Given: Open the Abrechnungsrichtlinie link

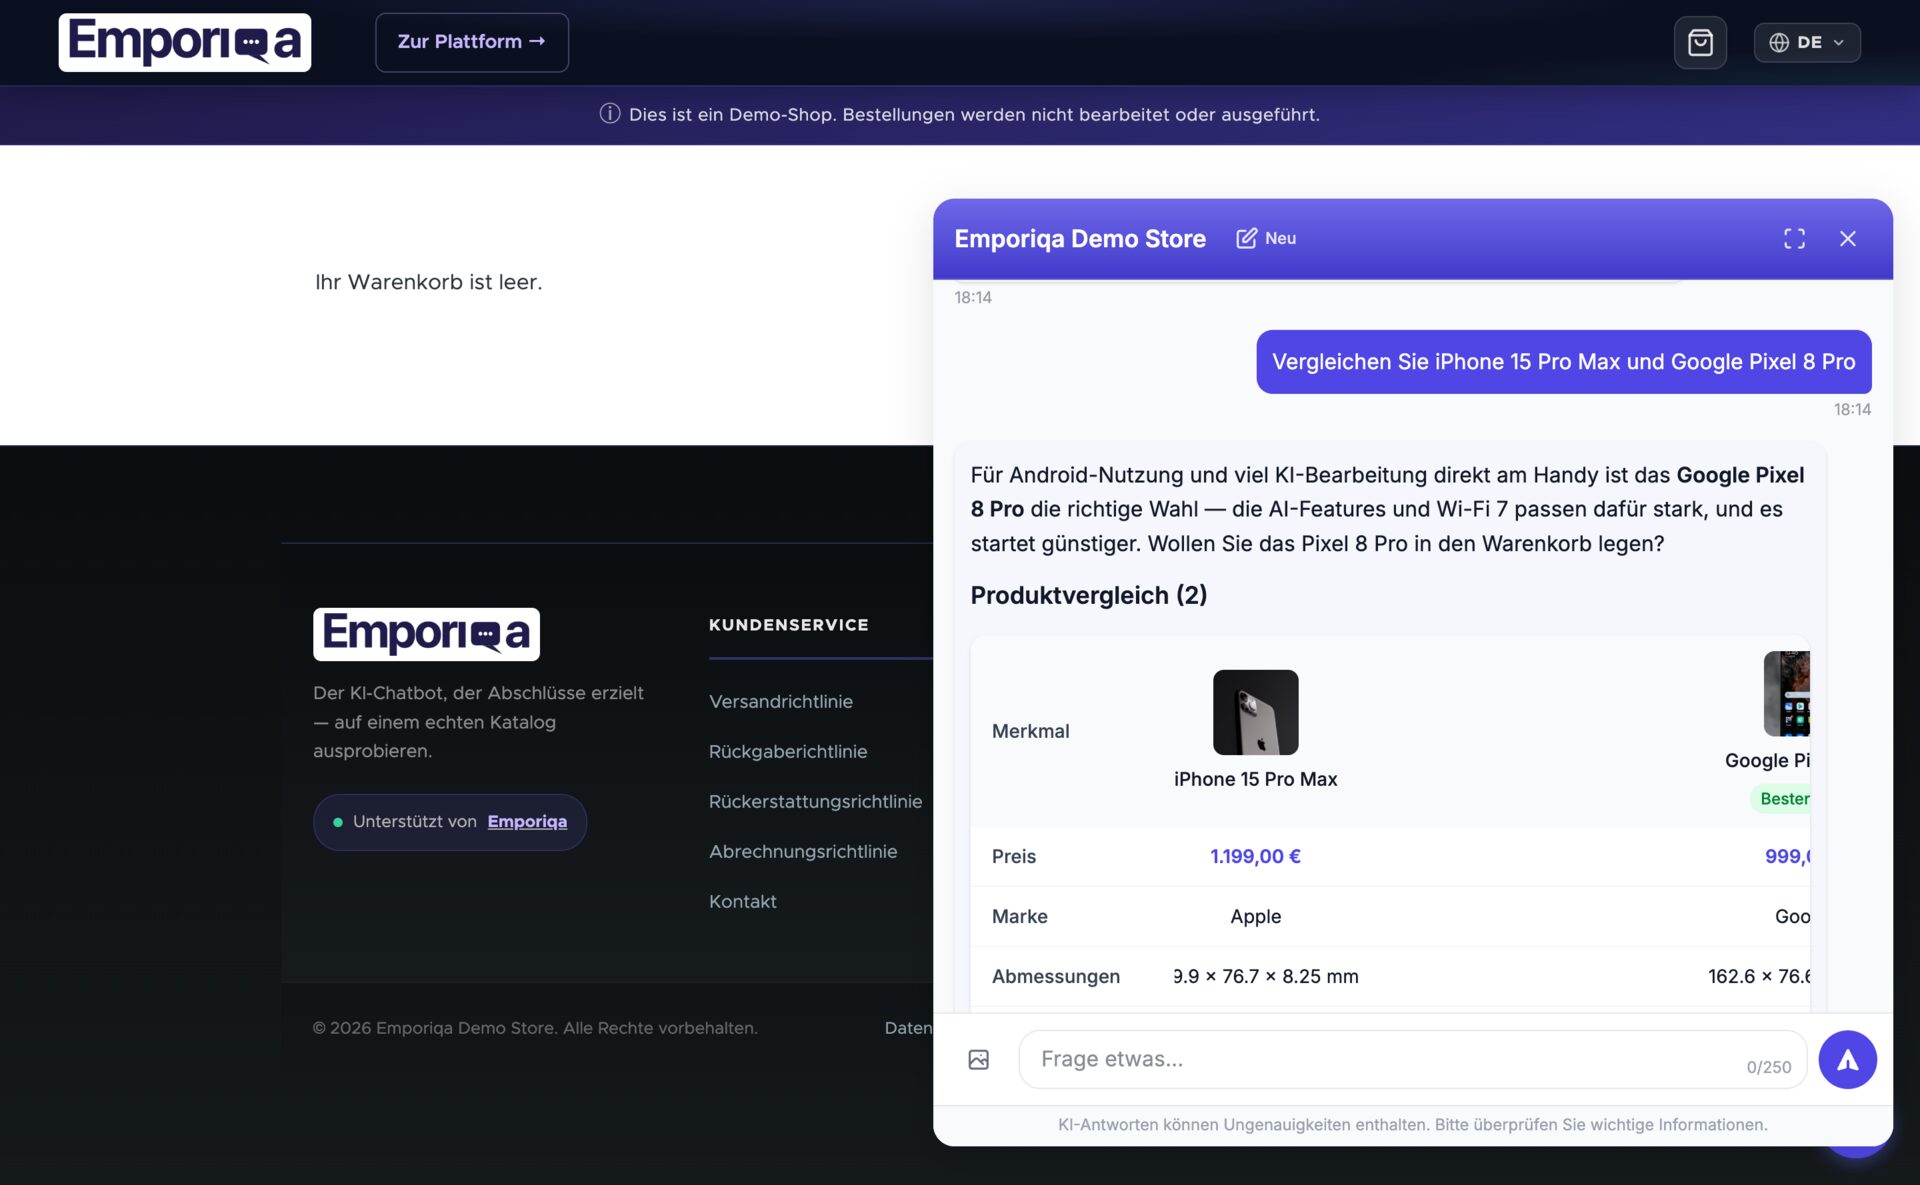Looking at the screenshot, I should tap(803, 851).
